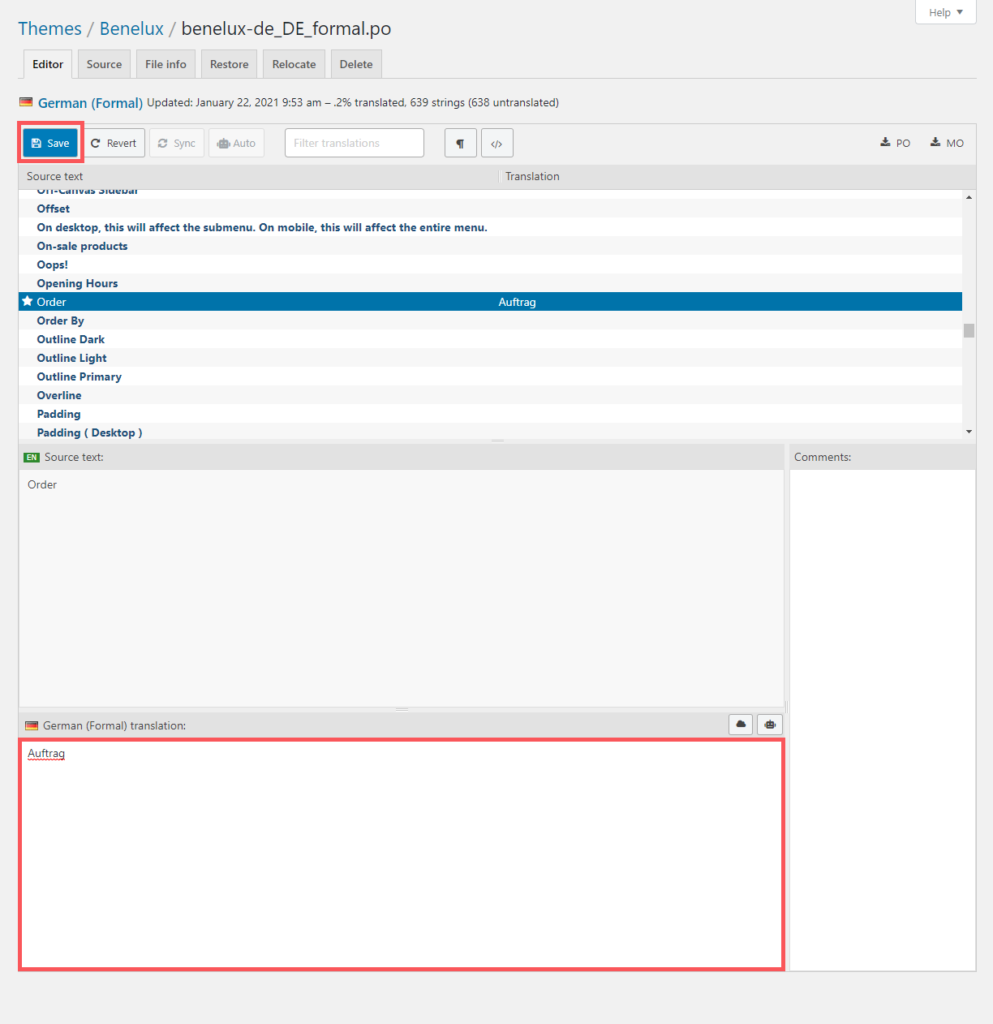Switch to the Source tab

click(104, 64)
